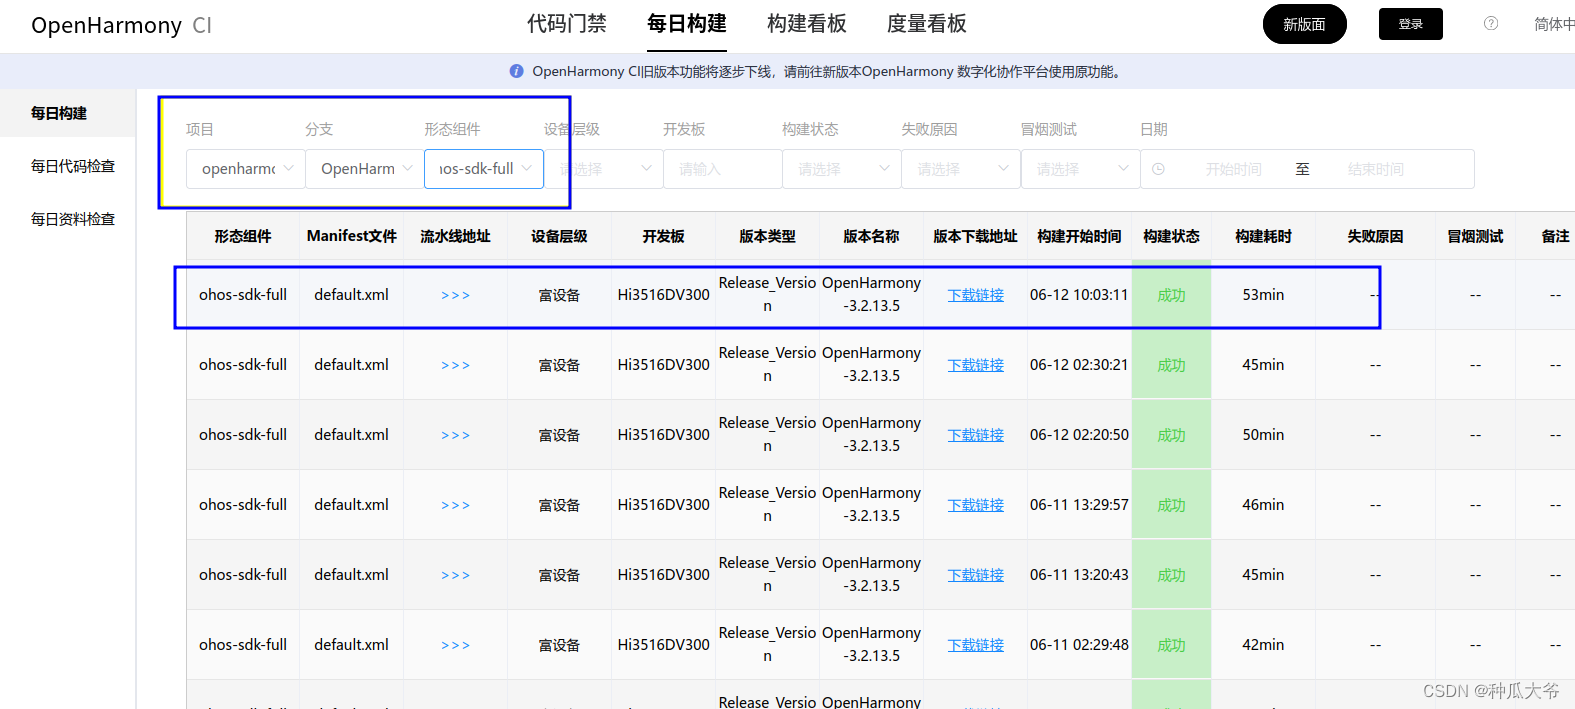
Task: Click 下载链接 for 06-12 02:30:21 build
Action: tap(976, 365)
